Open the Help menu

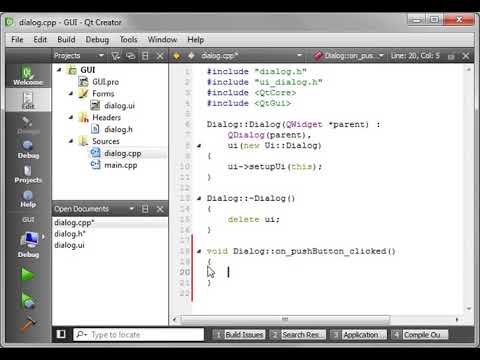point(195,40)
